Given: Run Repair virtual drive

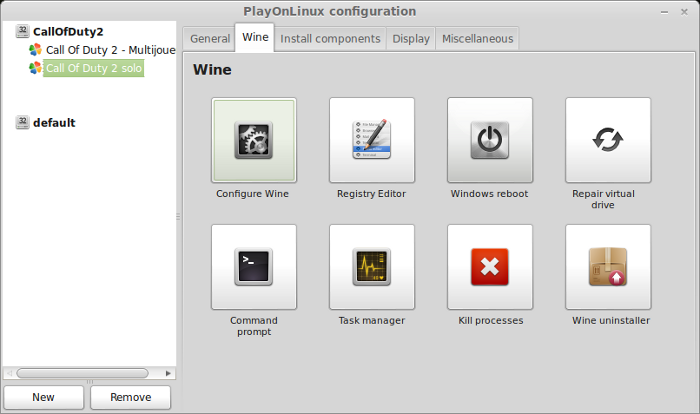Looking at the screenshot, I should [x=608, y=140].
